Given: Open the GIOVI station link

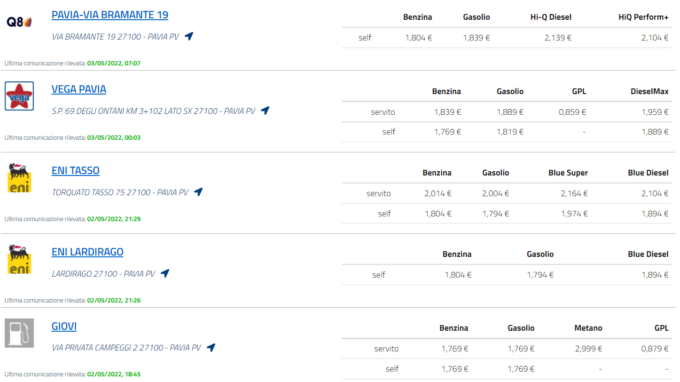Looking at the screenshot, I should pyautogui.click(x=64, y=326).
